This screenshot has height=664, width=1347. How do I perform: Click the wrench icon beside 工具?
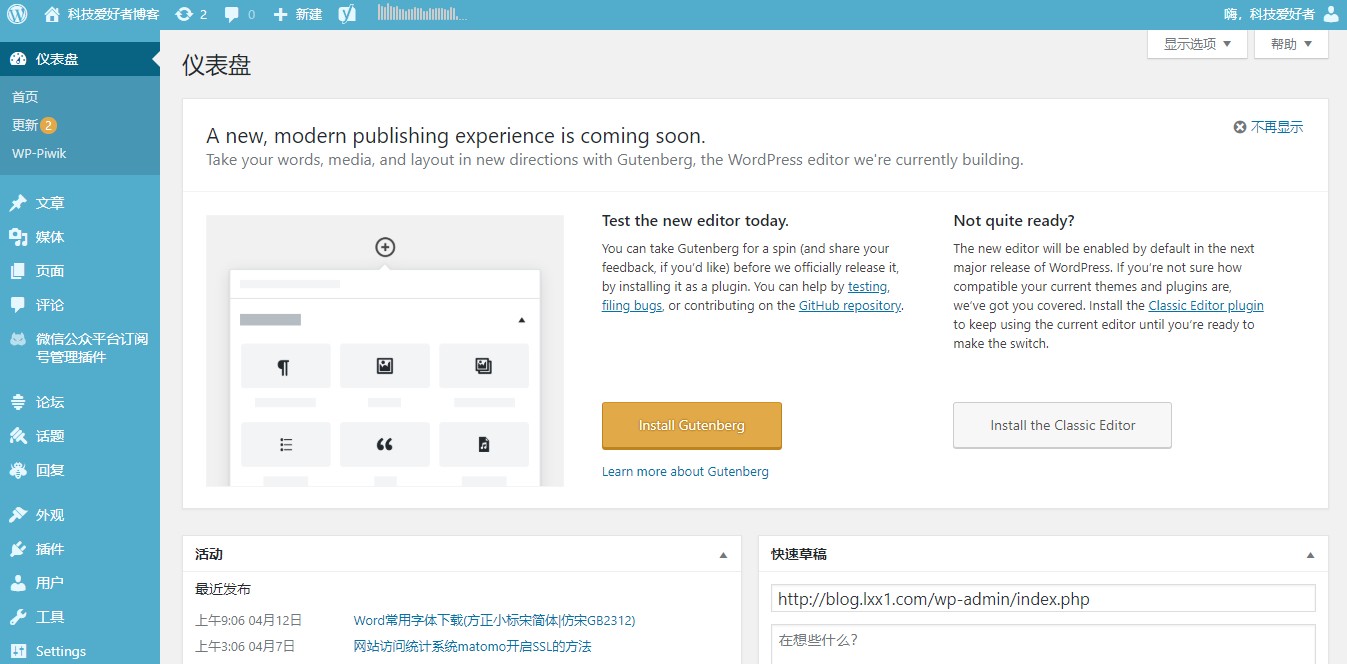point(18,617)
